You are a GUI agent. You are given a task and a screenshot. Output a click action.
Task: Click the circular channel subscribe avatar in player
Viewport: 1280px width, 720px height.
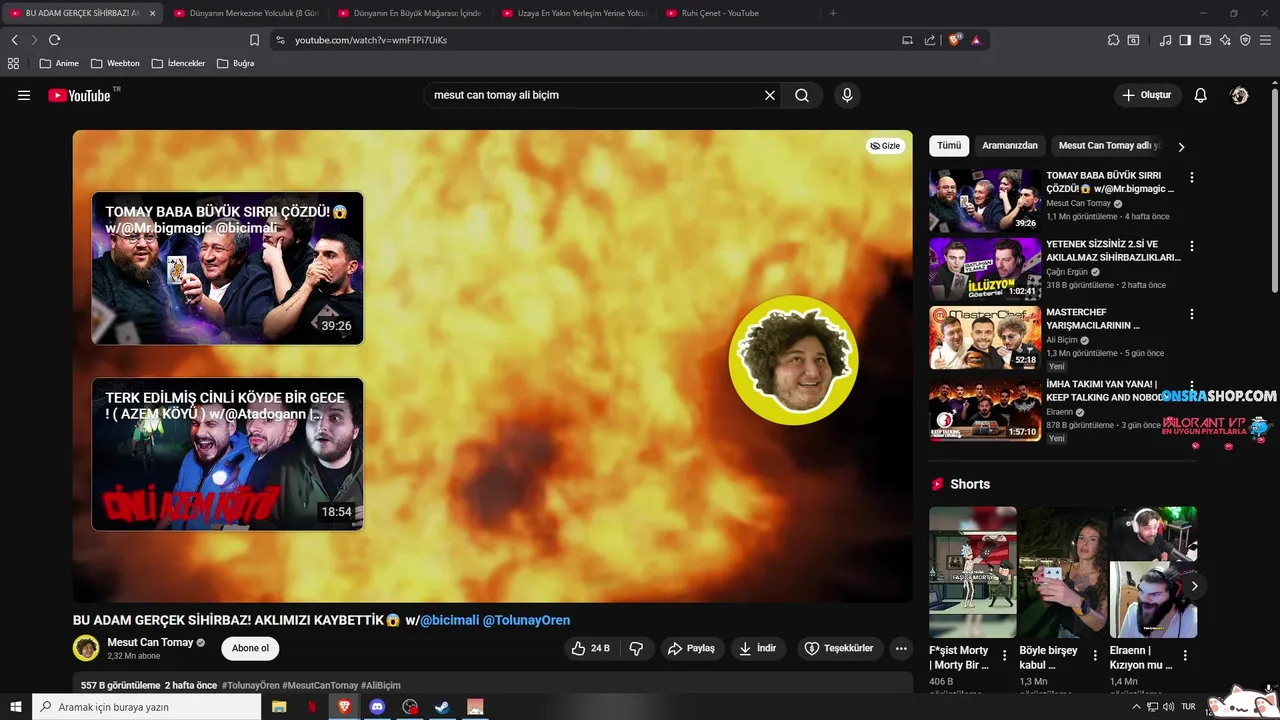pos(793,360)
